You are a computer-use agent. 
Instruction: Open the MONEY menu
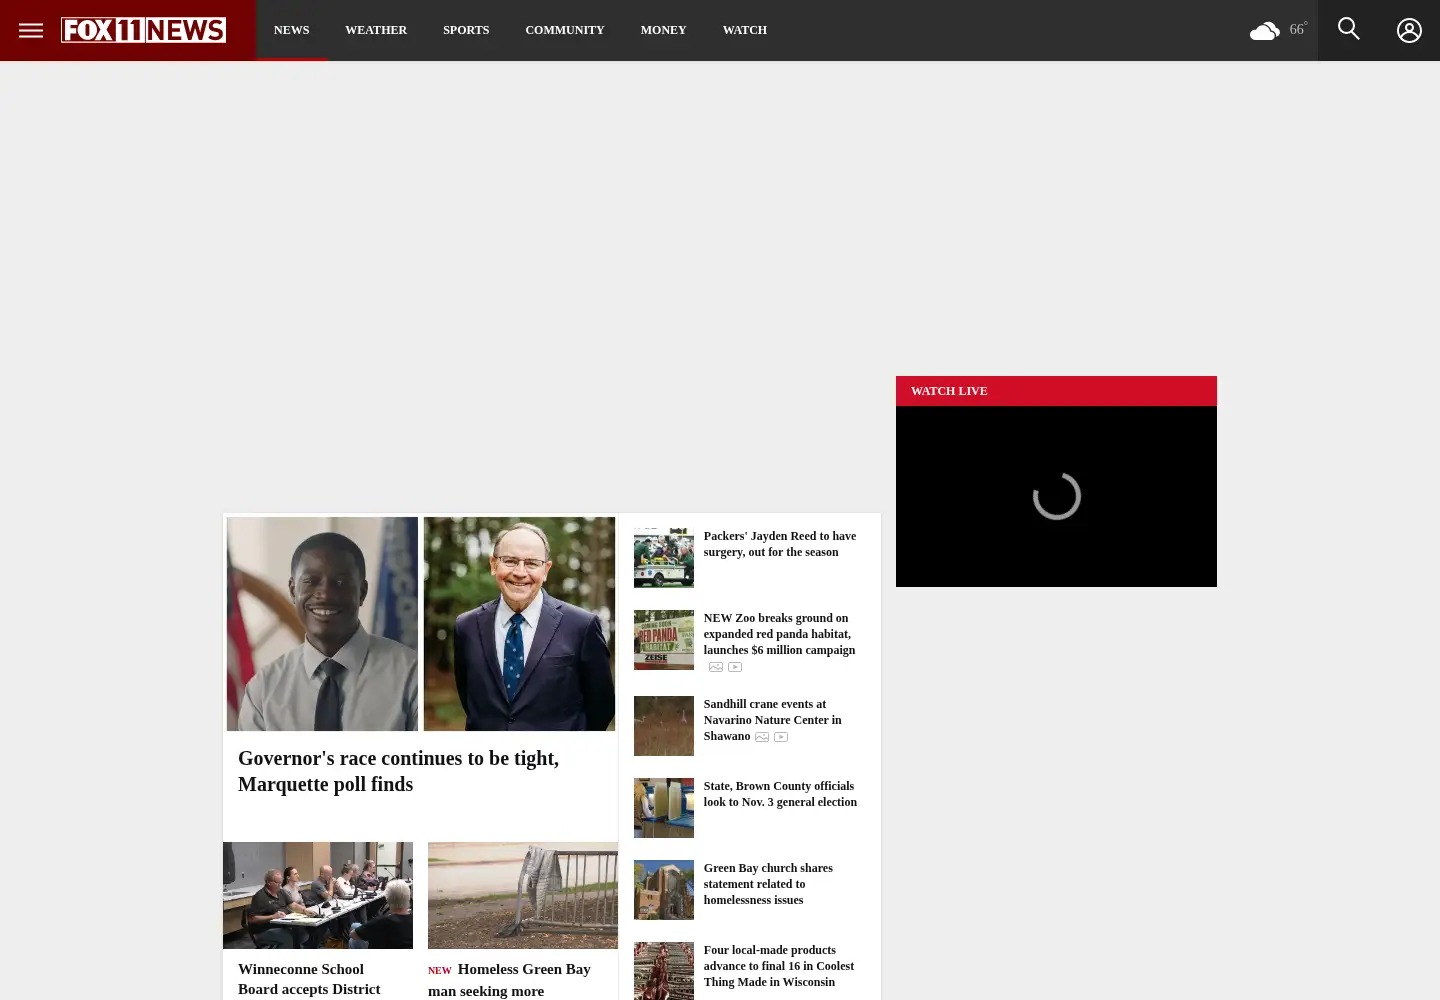[x=663, y=30]
